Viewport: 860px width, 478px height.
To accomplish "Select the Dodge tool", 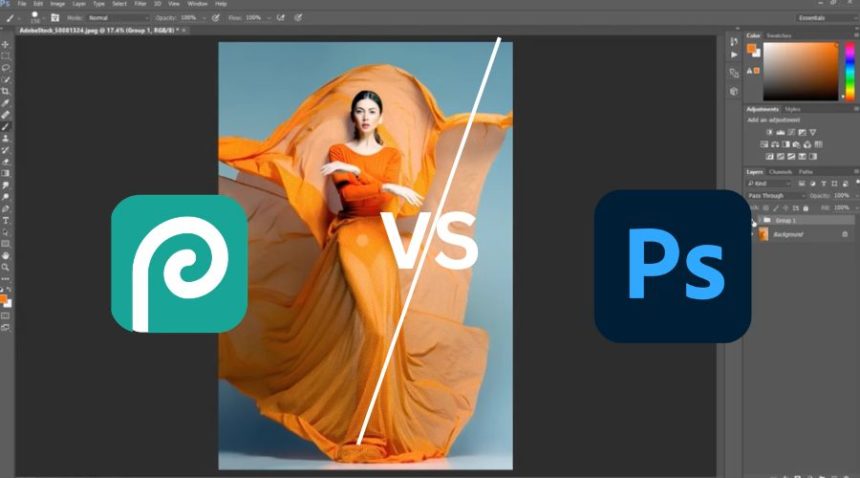I will pos(5,197).
